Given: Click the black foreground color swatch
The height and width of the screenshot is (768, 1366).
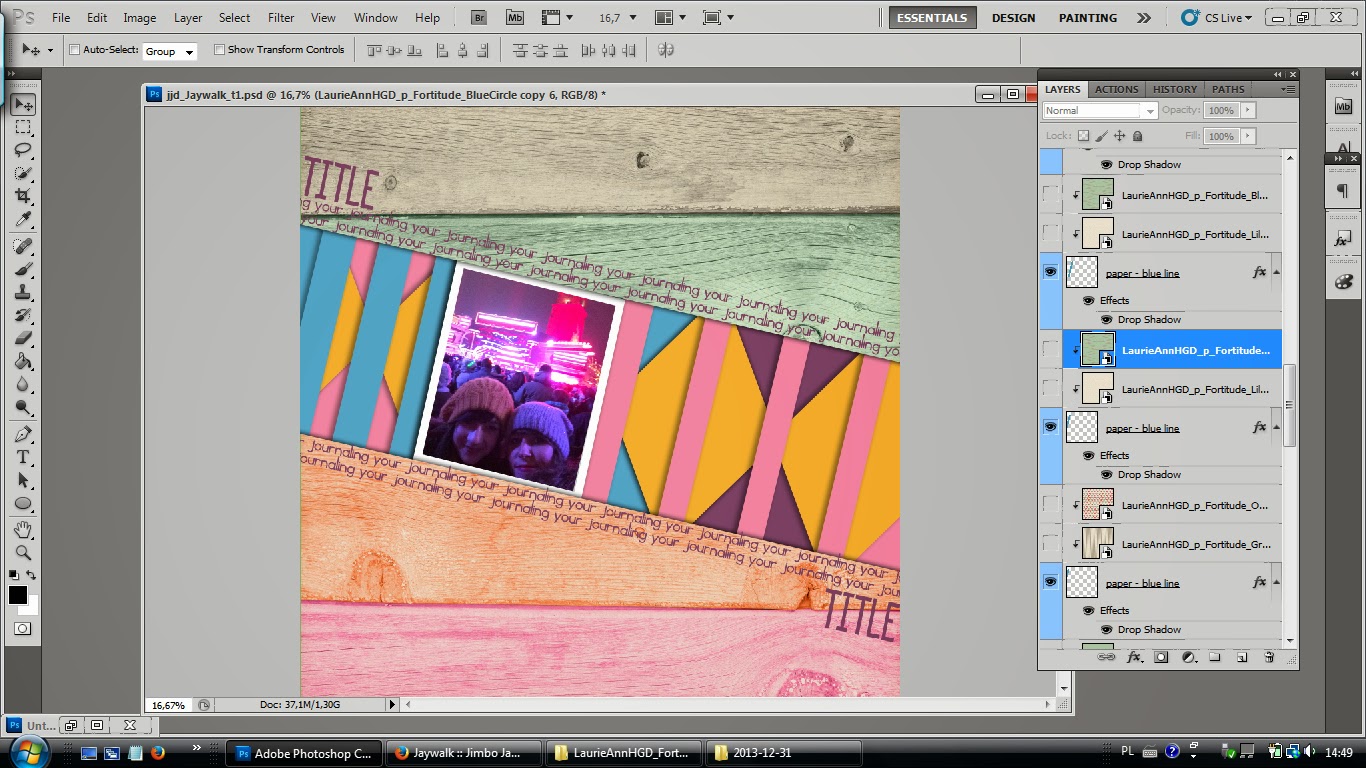Looking at the screenshot, I should (18, 595).
